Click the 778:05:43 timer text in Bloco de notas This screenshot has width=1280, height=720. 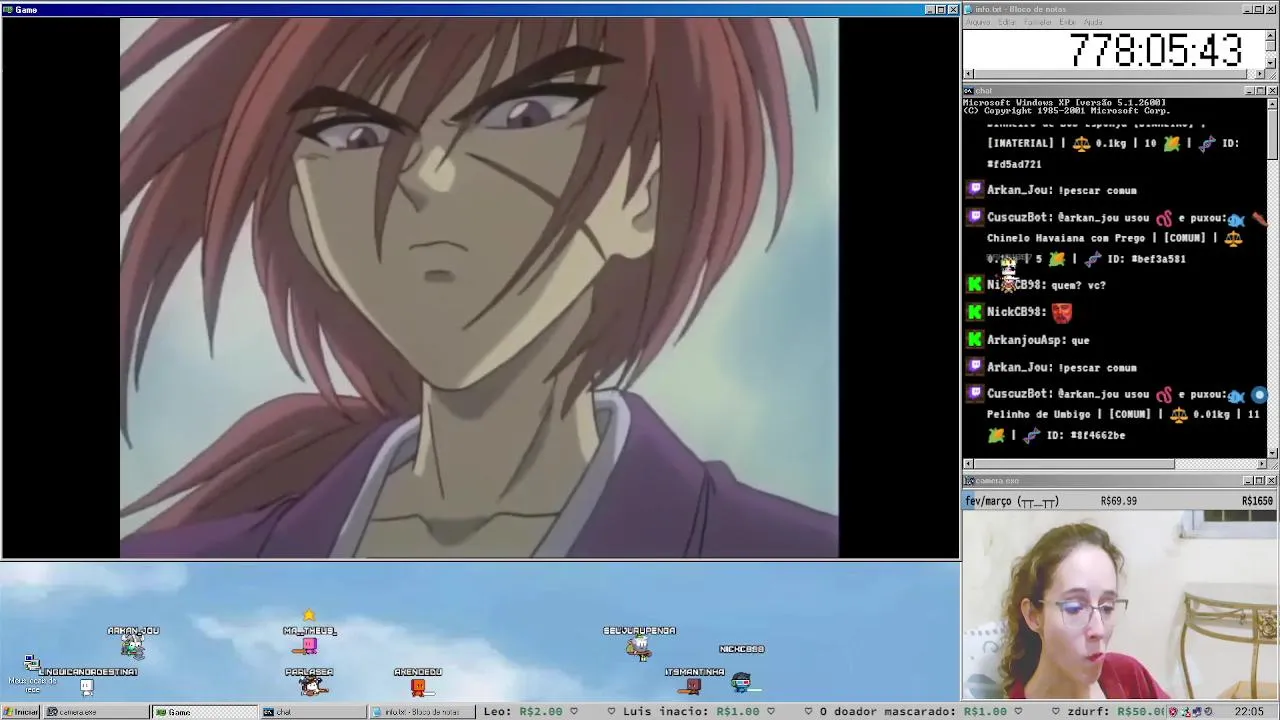pyautogui.click(x=1155, y=50)
